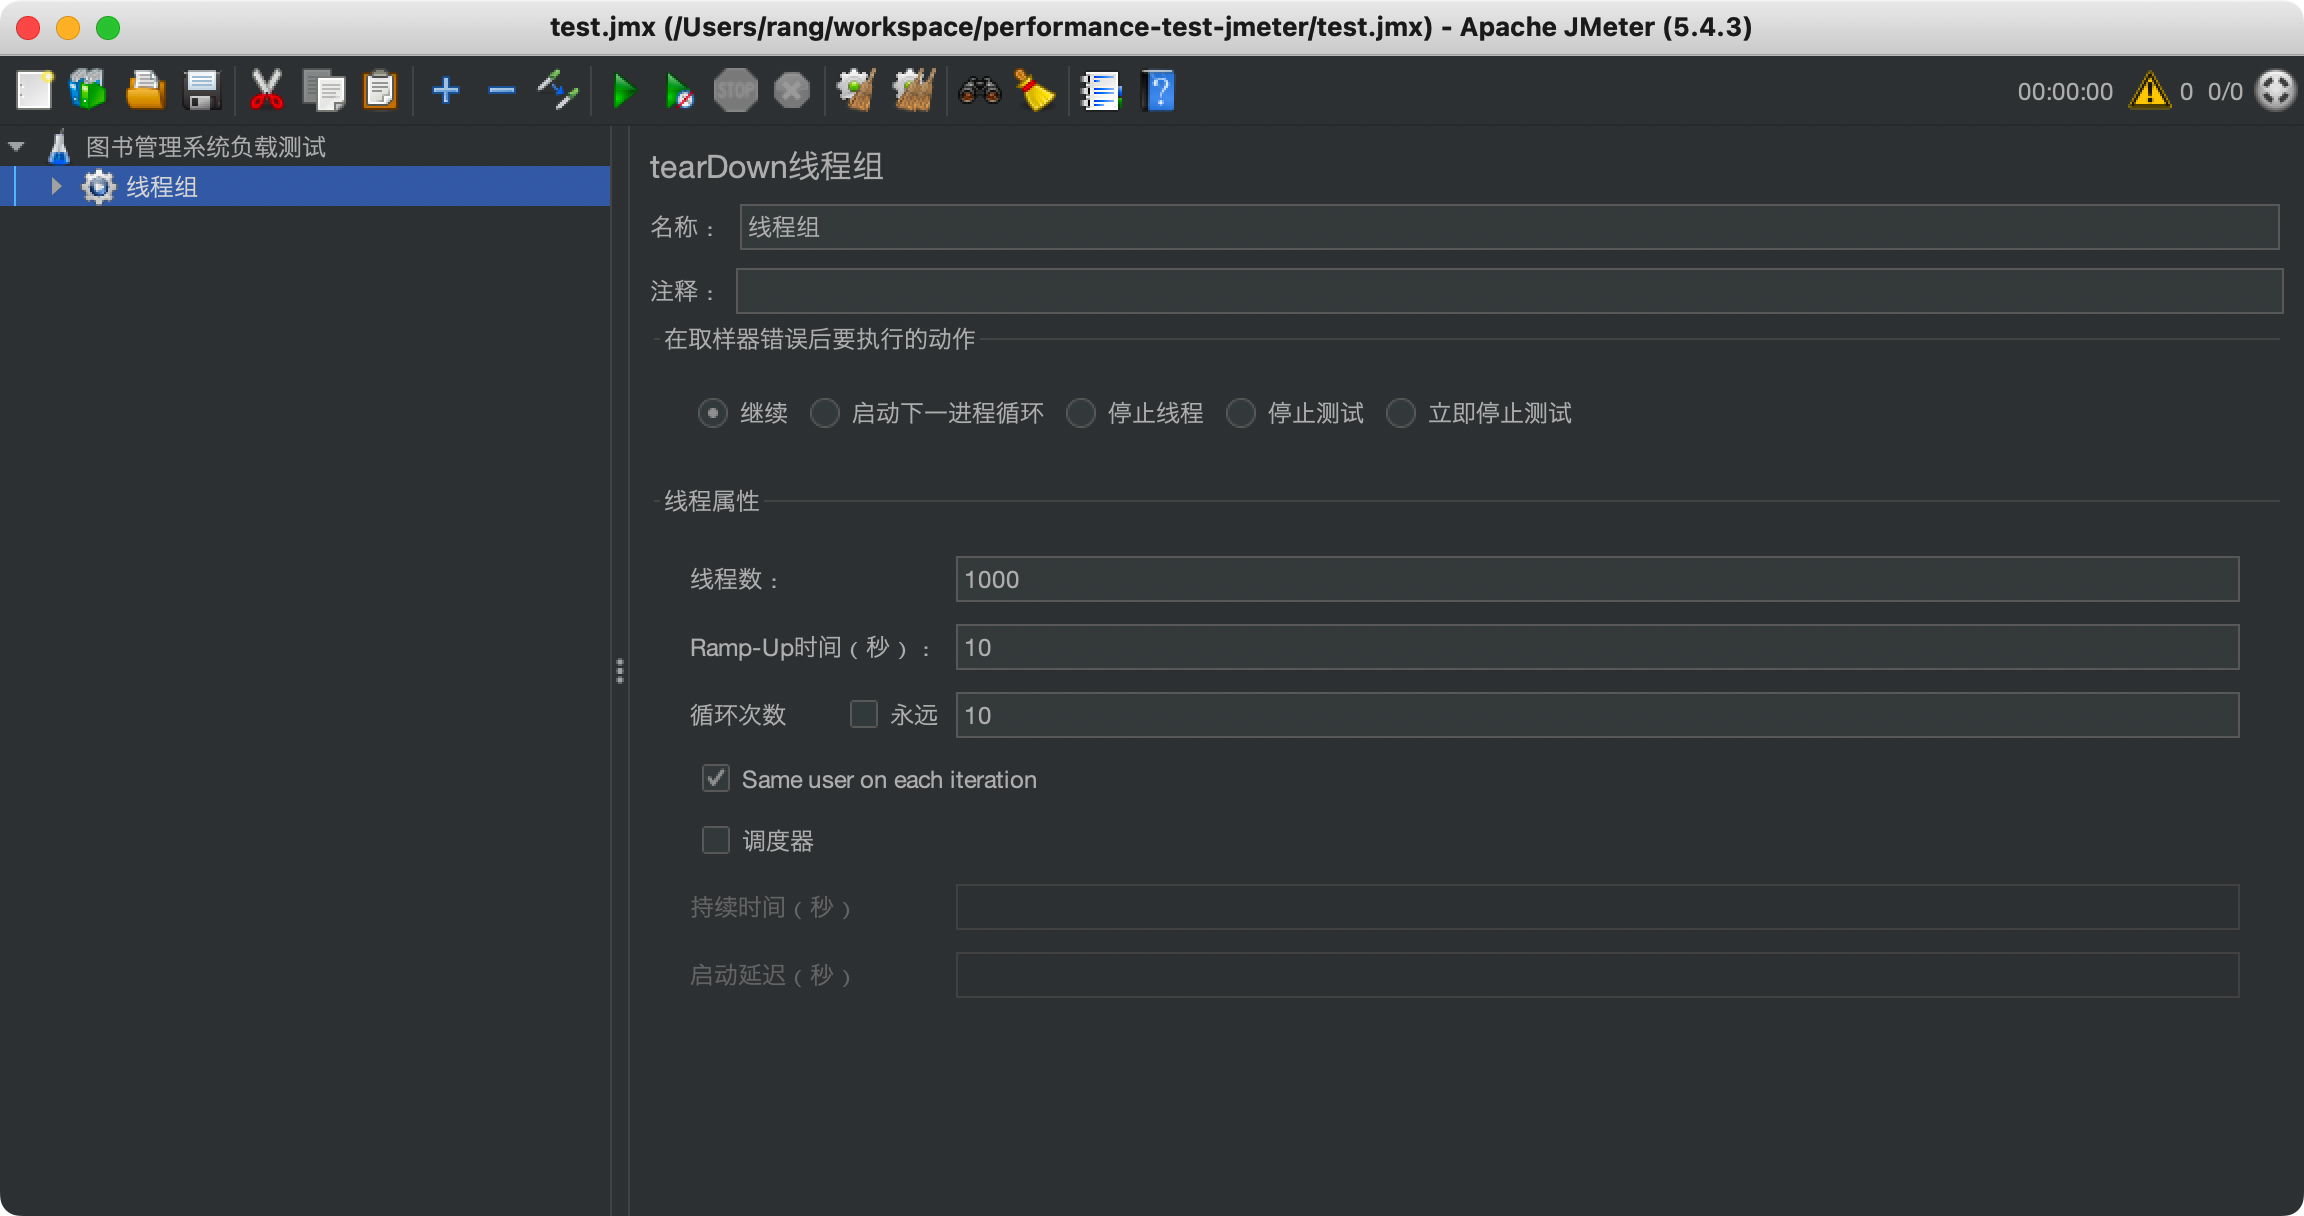Click the Expand all plus toolbar icon
This screenshot has height=1216, width=2304.
coord(445,91)
